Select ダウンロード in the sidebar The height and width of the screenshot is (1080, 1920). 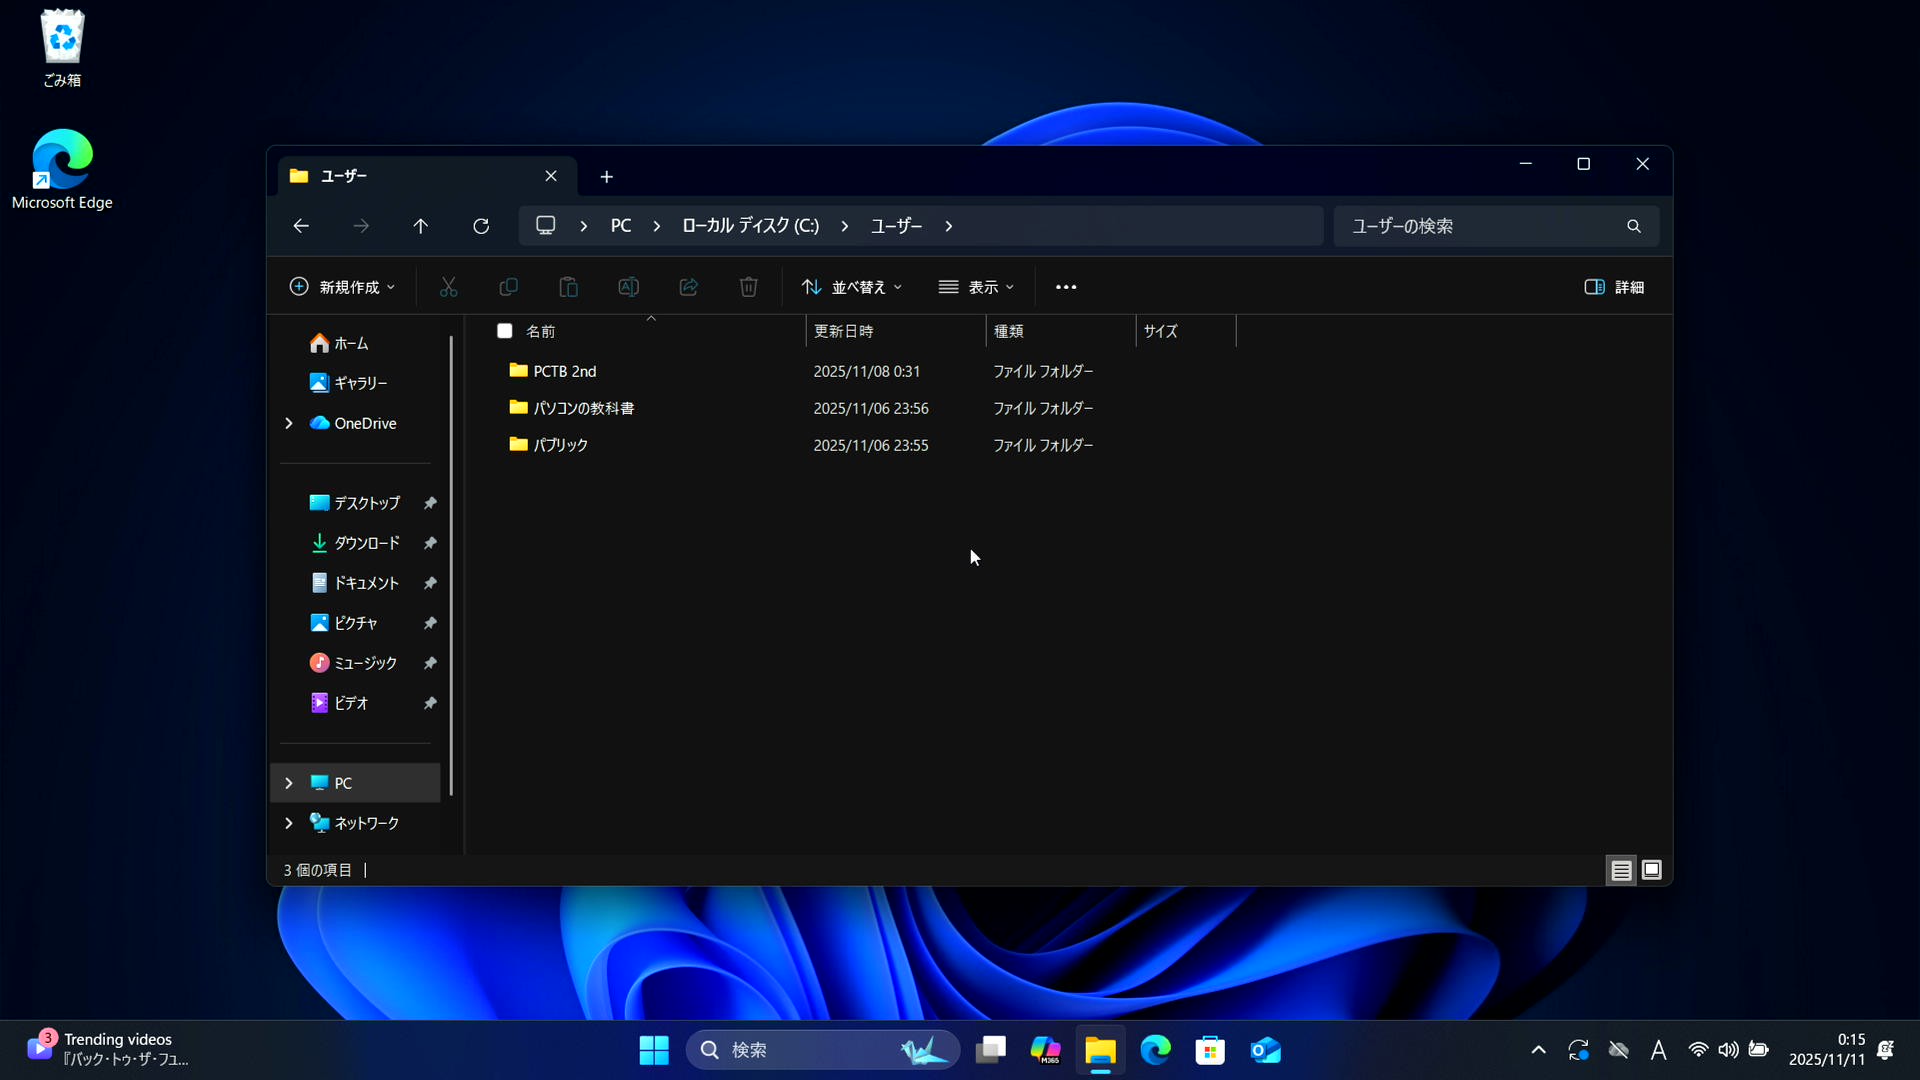[366, 543]
